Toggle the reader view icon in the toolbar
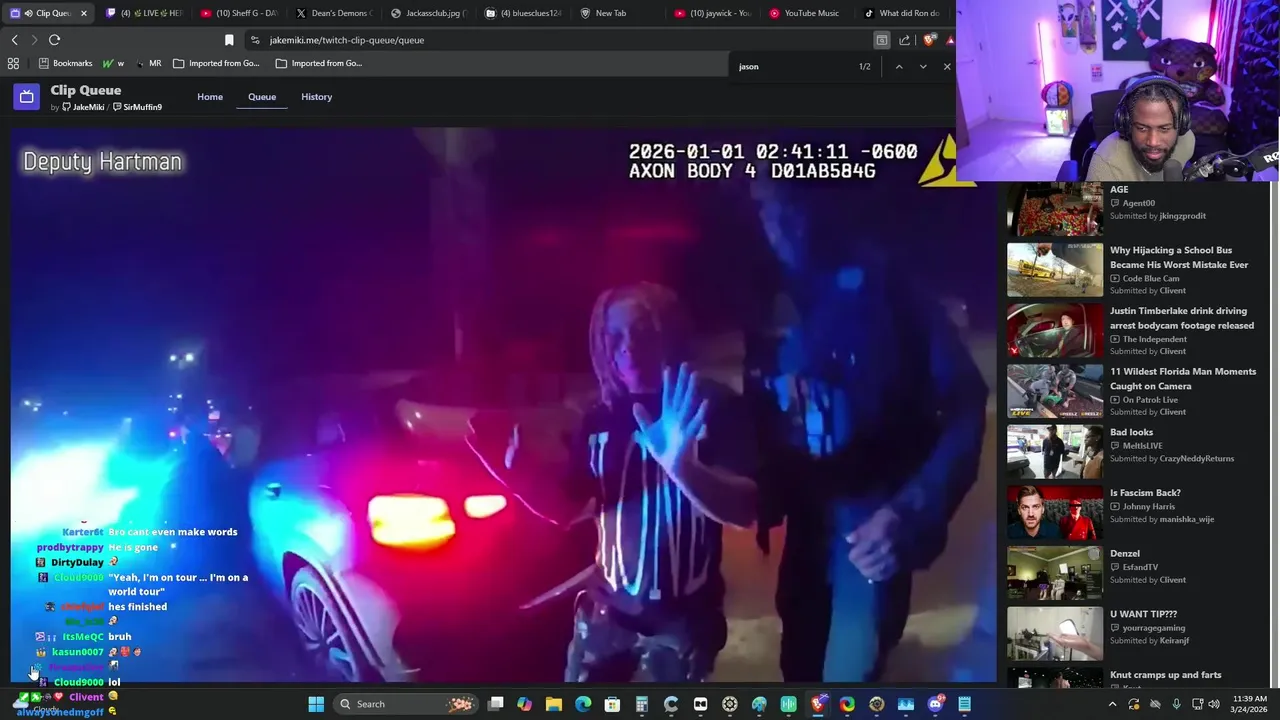The image size is (1280, 720). [x=881, y=40]
